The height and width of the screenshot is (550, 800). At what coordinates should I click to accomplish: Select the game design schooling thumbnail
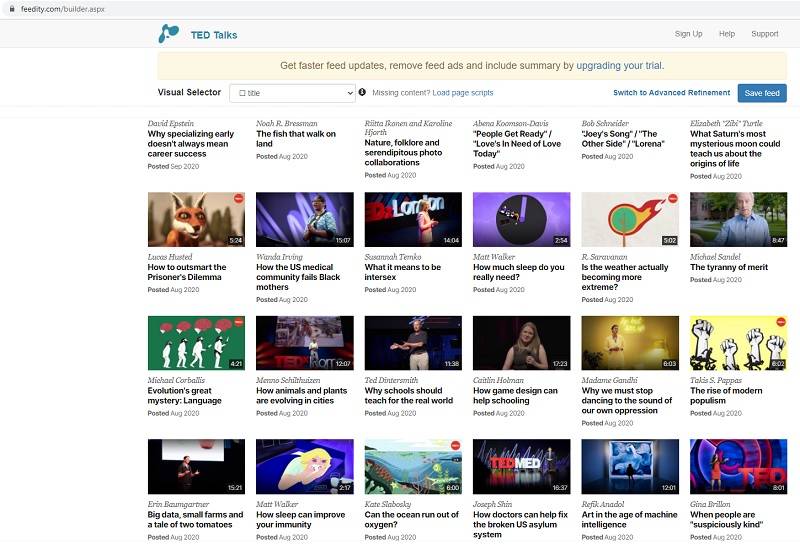click(x=521, y=343)
